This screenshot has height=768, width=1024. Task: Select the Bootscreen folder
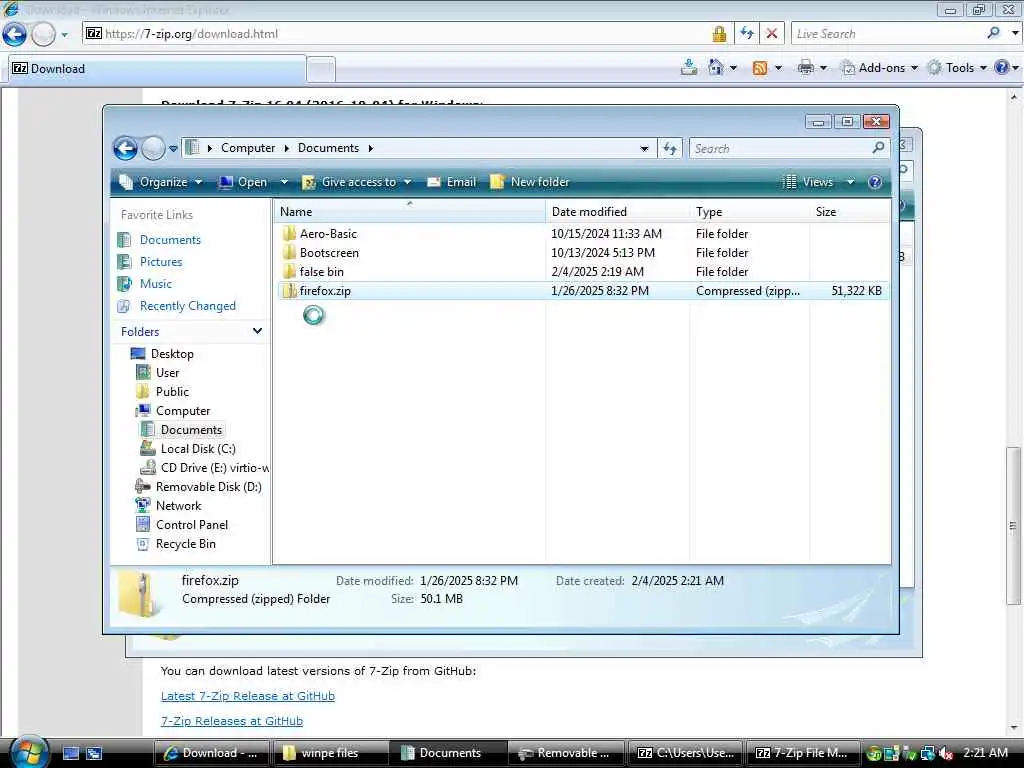[x=328, y=253]
